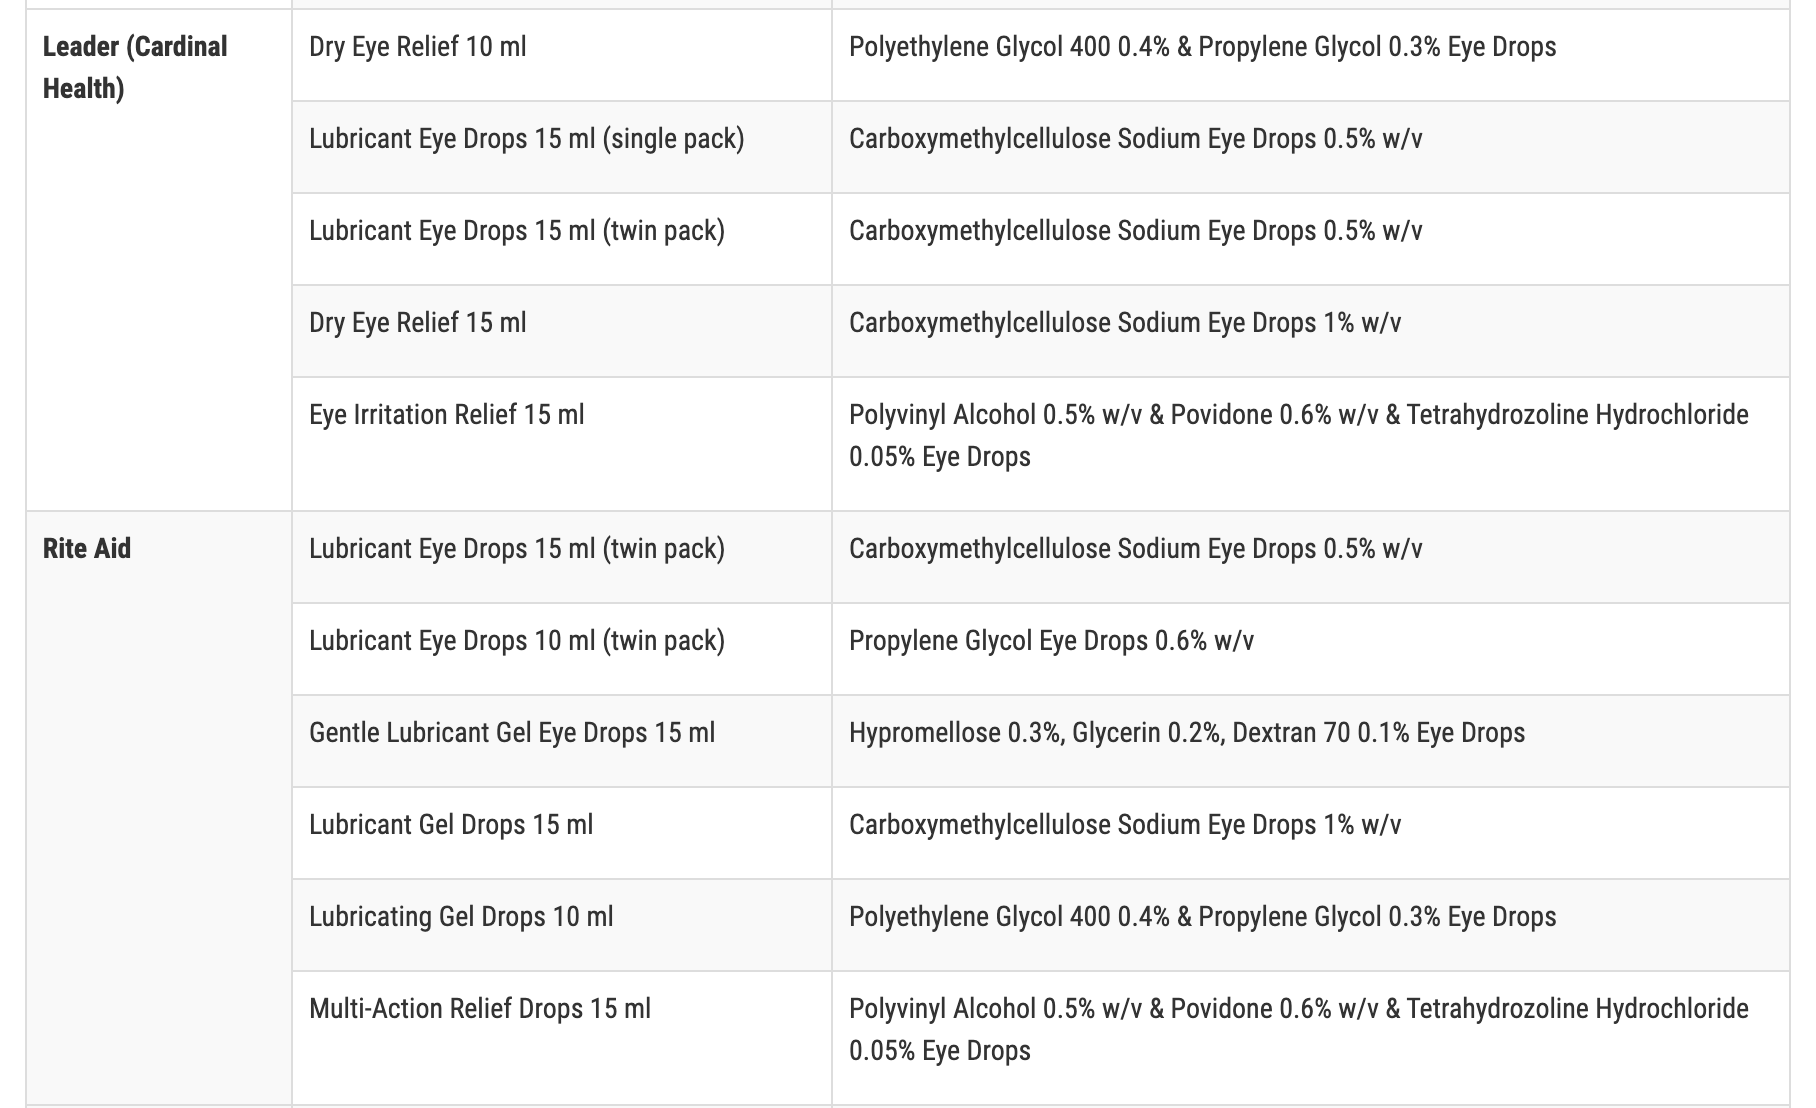Click Multi-Action Relief Drops 15 ml

pos(479,1009)
